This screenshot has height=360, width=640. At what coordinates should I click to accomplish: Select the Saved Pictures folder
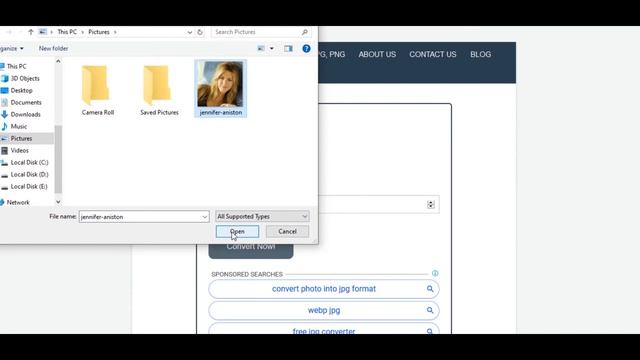click(159, 90)
